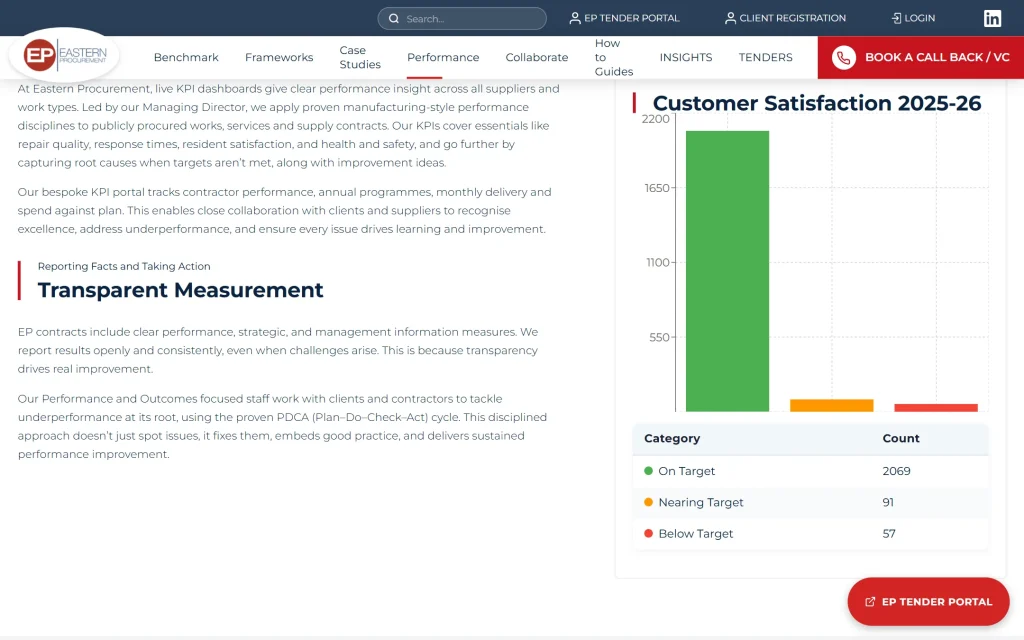Click the 550 axis label on the chart

[659, 338]
